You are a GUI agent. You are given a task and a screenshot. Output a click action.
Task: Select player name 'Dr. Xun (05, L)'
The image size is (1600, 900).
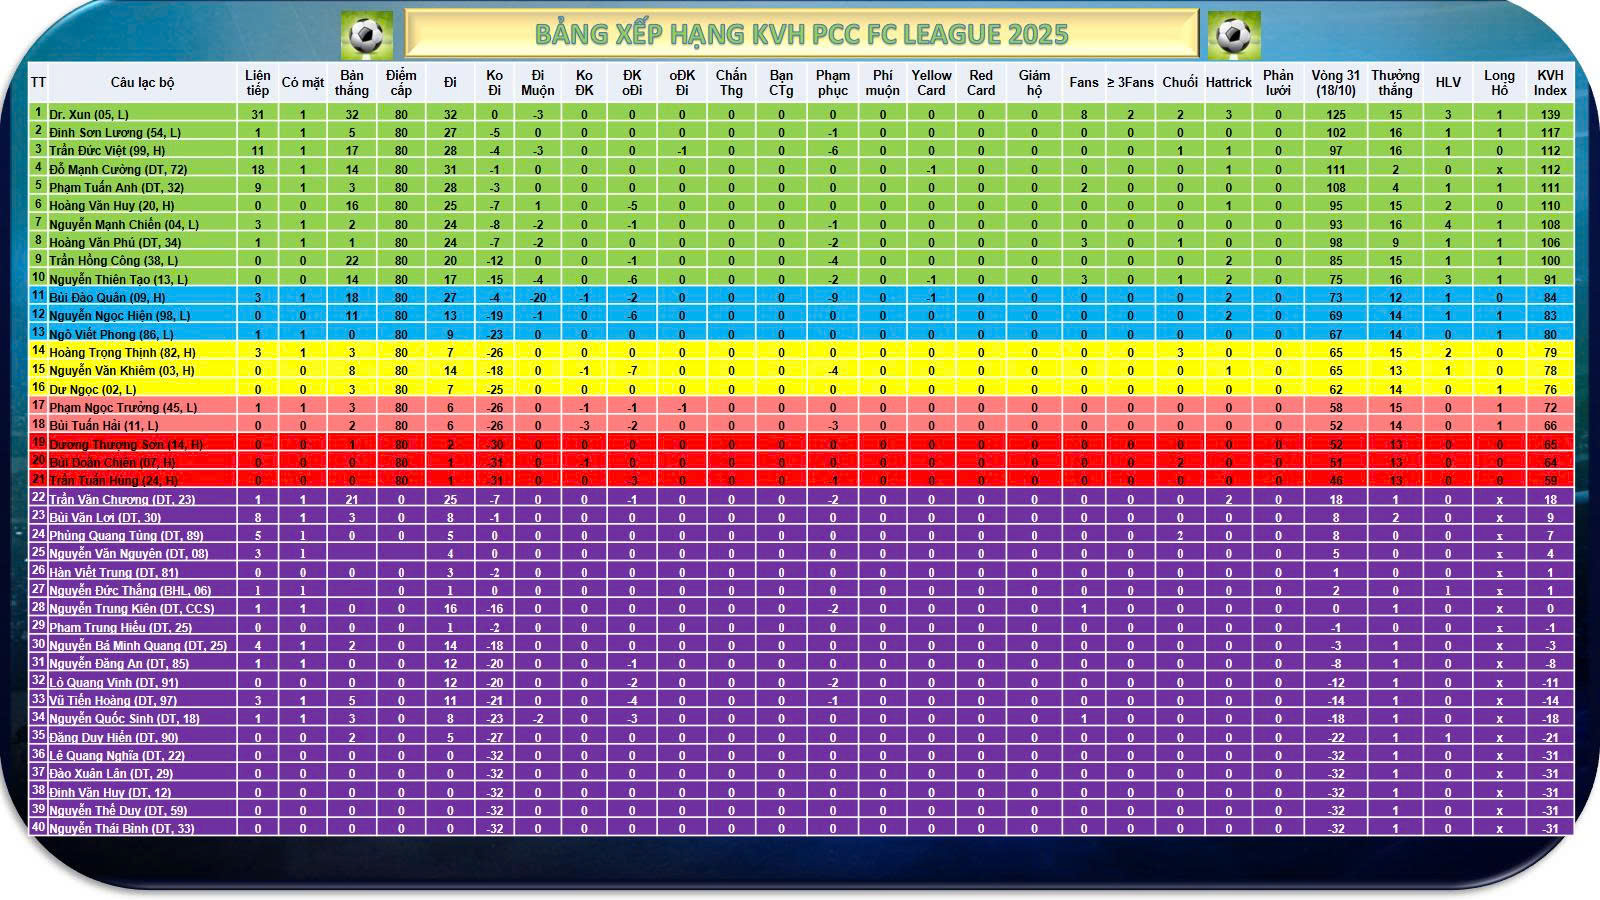89,115
